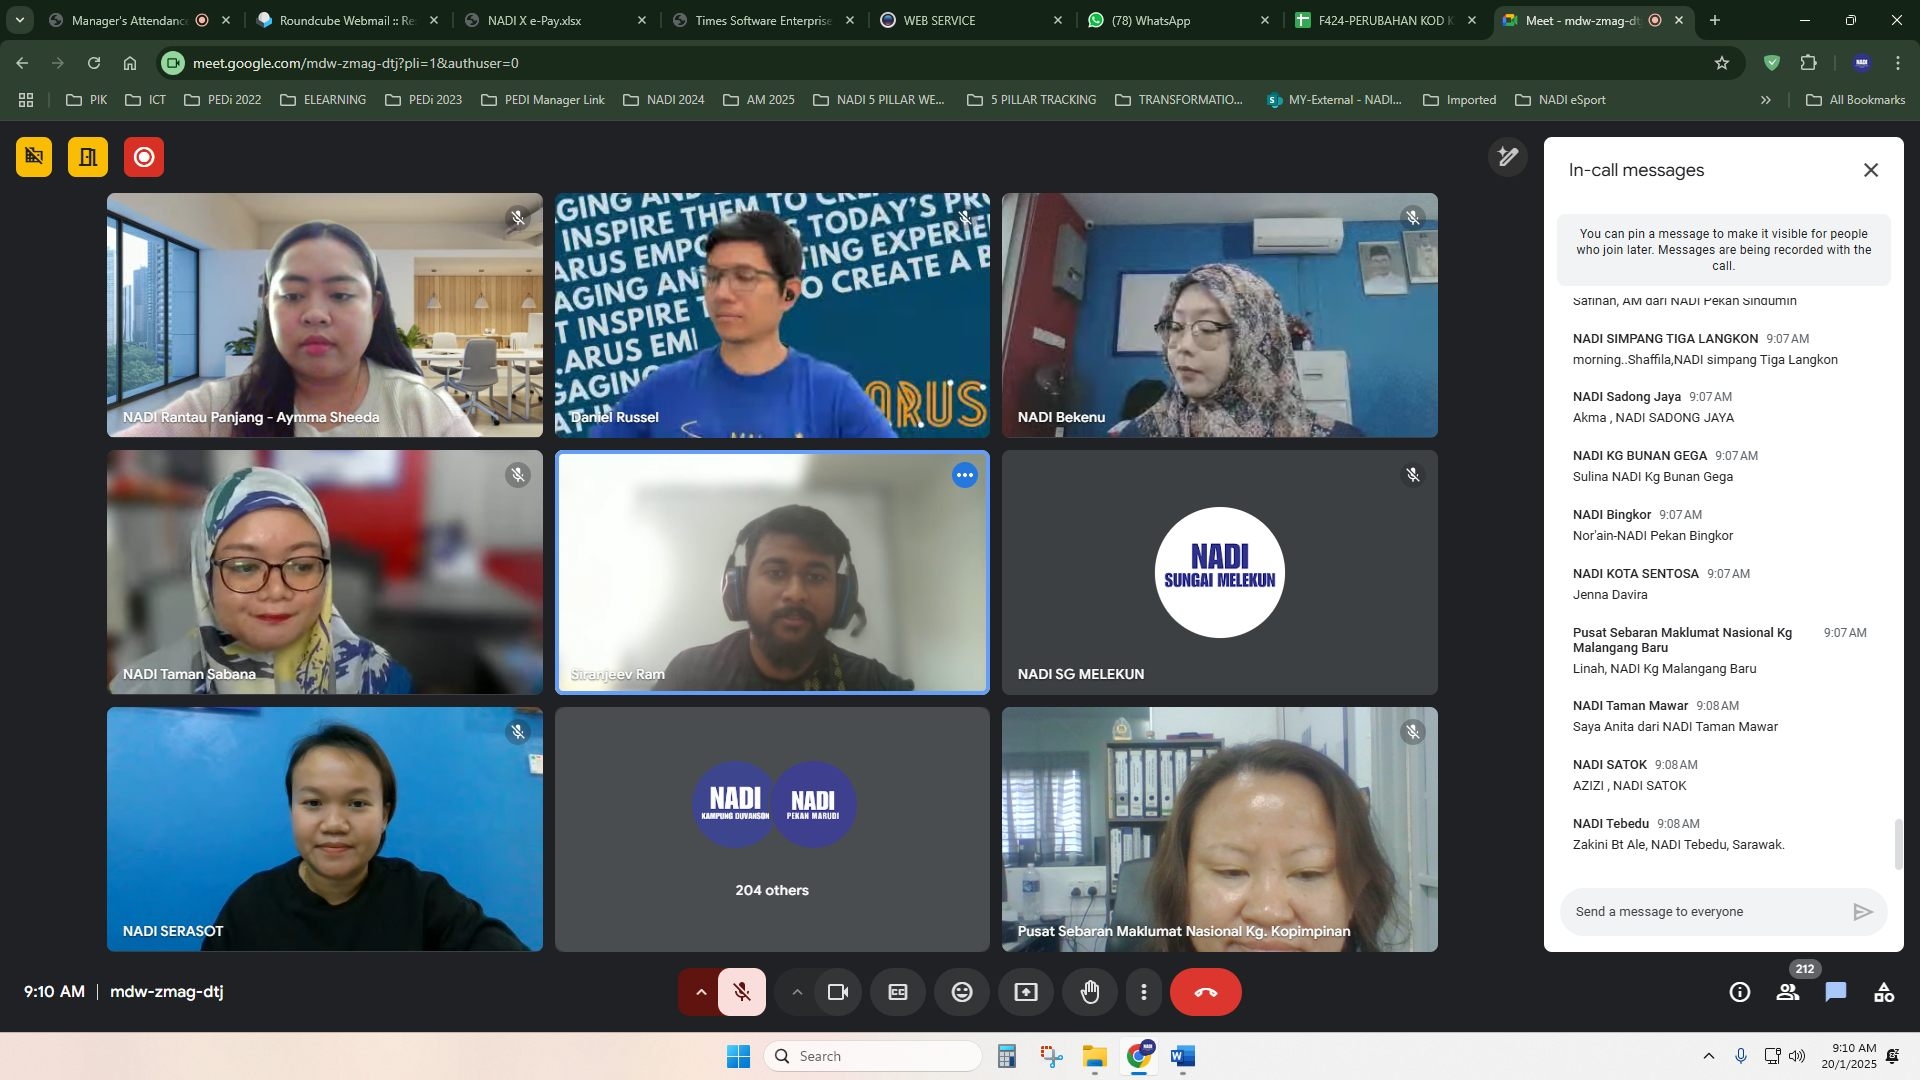Expand video settings chevron next to camera
Viewport: 1920px width, 1080px height.
797,992
